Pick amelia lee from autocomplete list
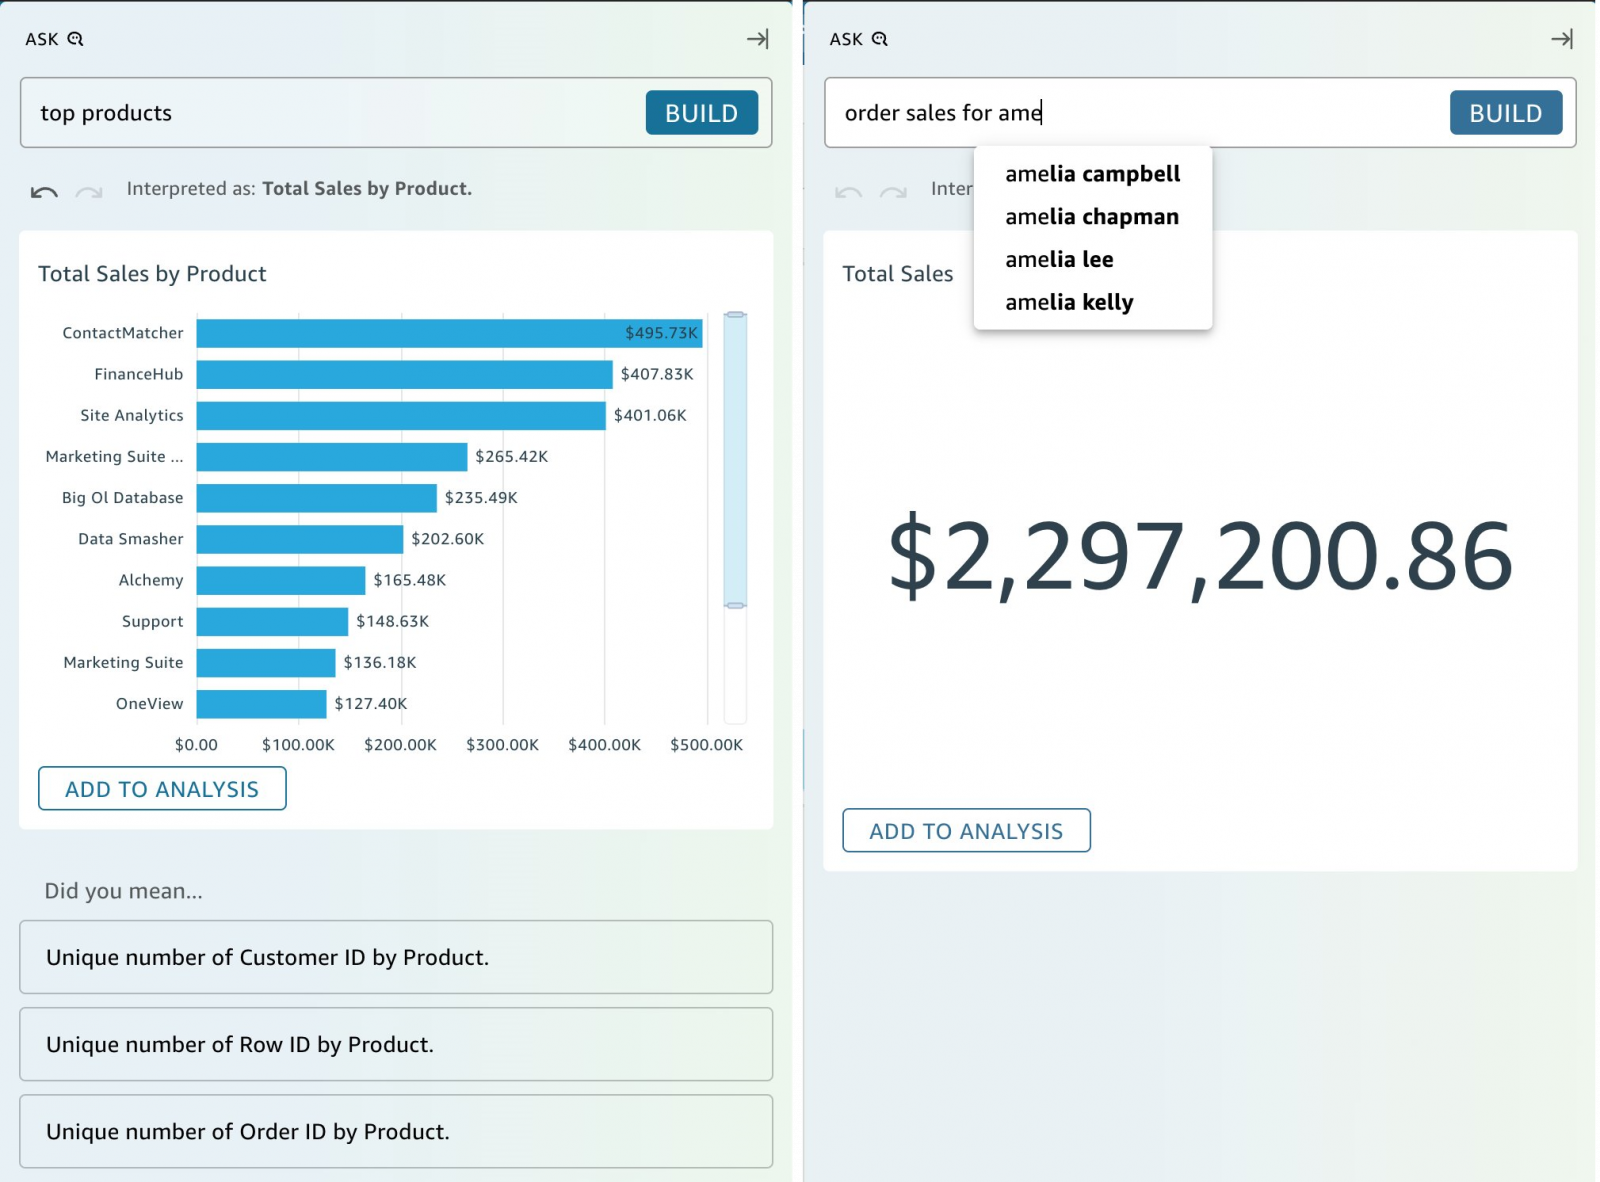This screenshot has height=1182, width=1600. click(x=1058, y=260)
